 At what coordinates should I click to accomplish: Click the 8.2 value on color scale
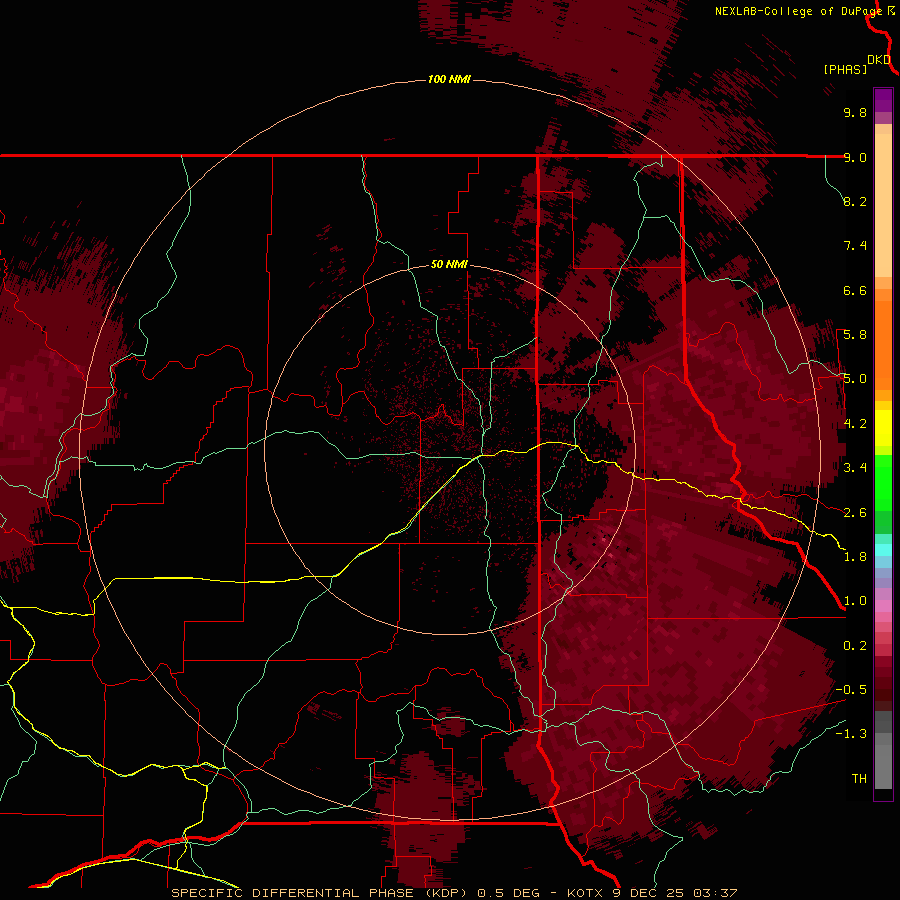click(855, 201)
